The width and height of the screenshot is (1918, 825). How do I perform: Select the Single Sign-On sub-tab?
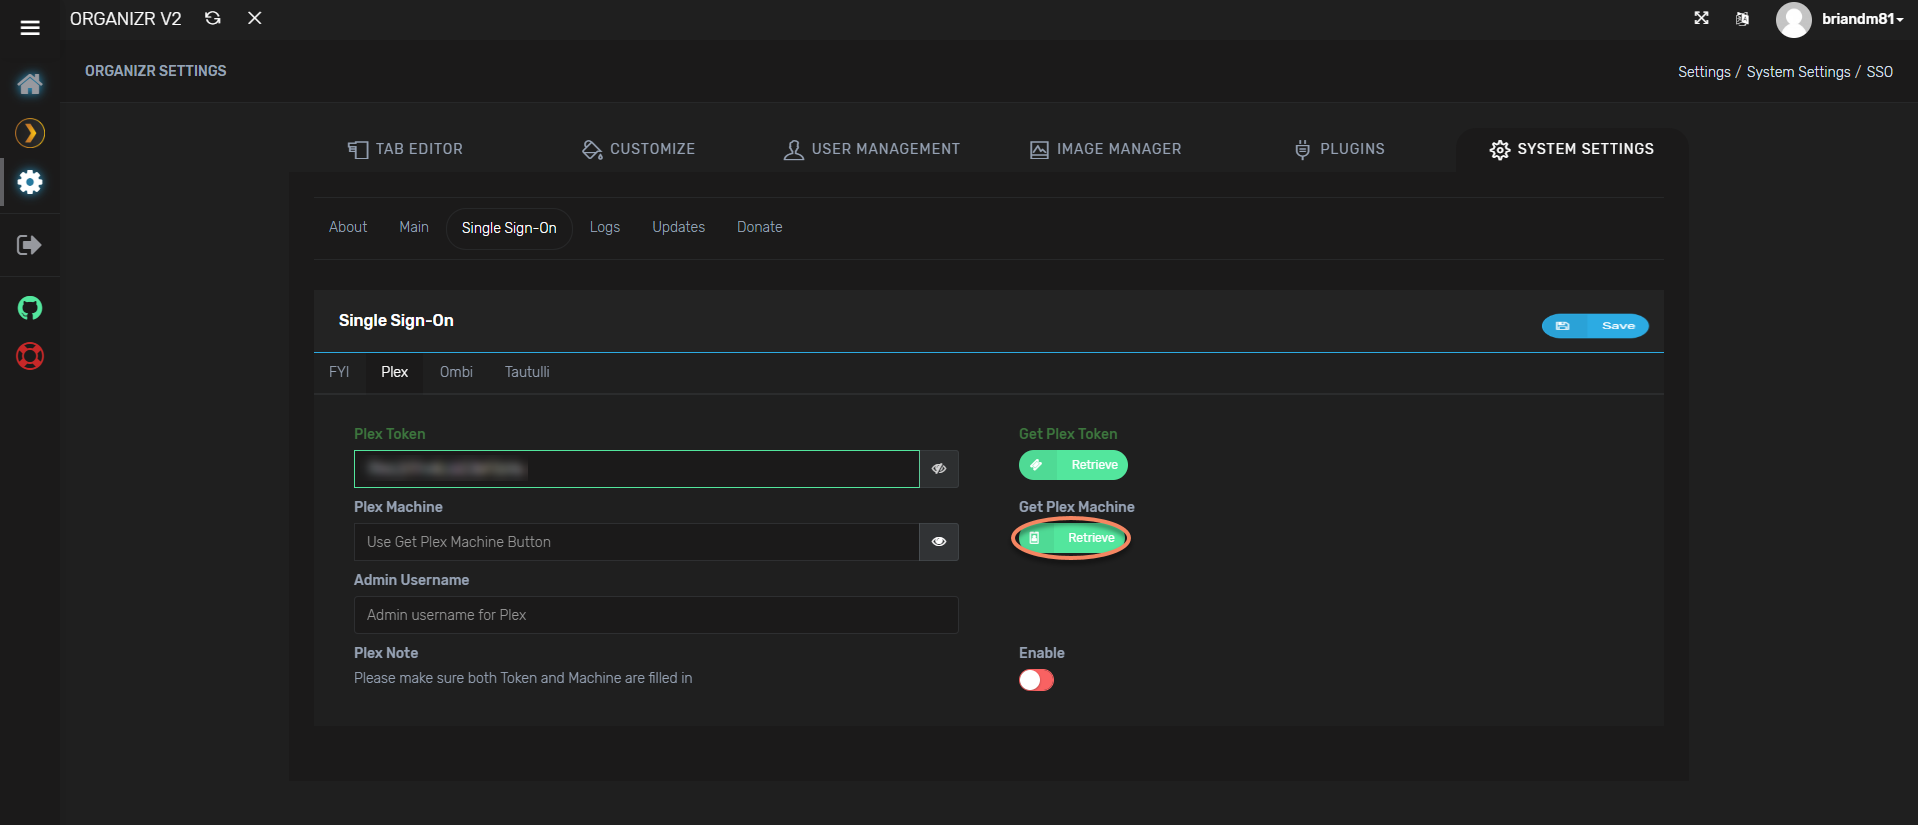pyautogui.click(x=509, y=228)
